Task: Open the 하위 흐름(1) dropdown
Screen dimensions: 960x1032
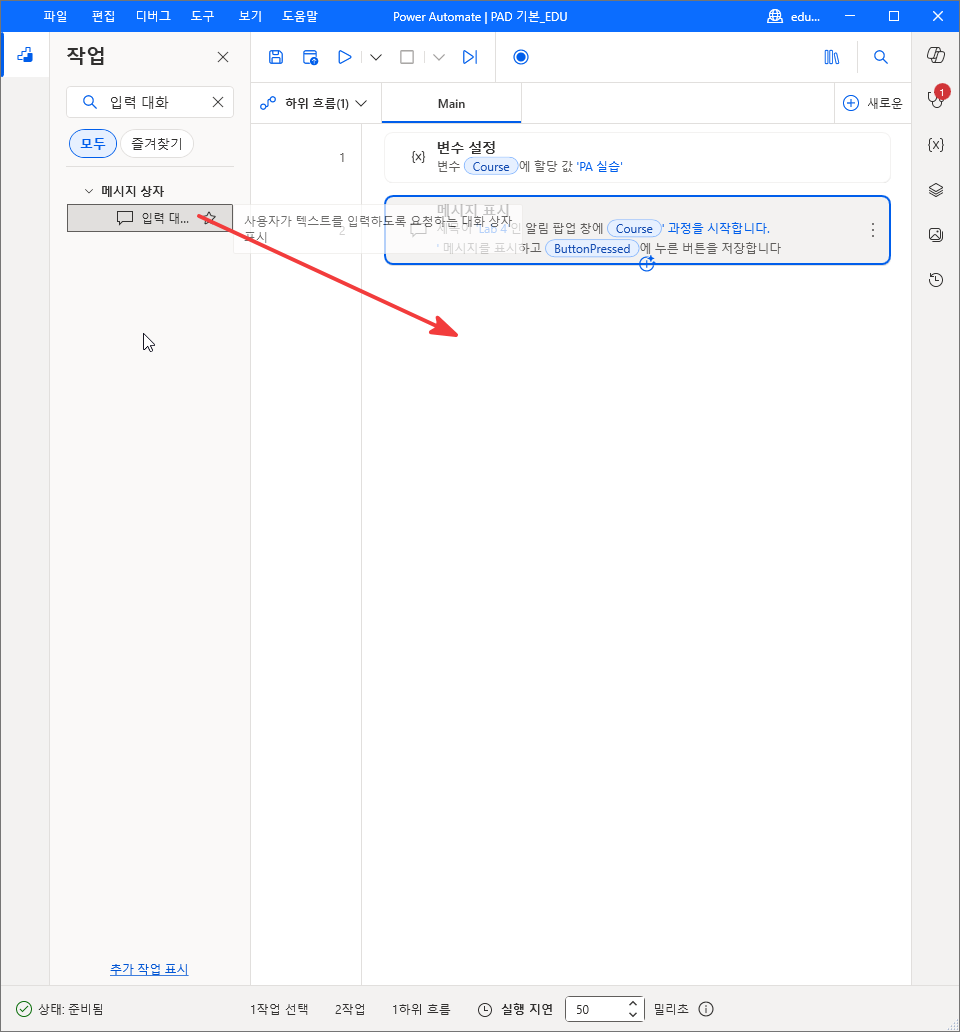Action: [x=314, y=103]
